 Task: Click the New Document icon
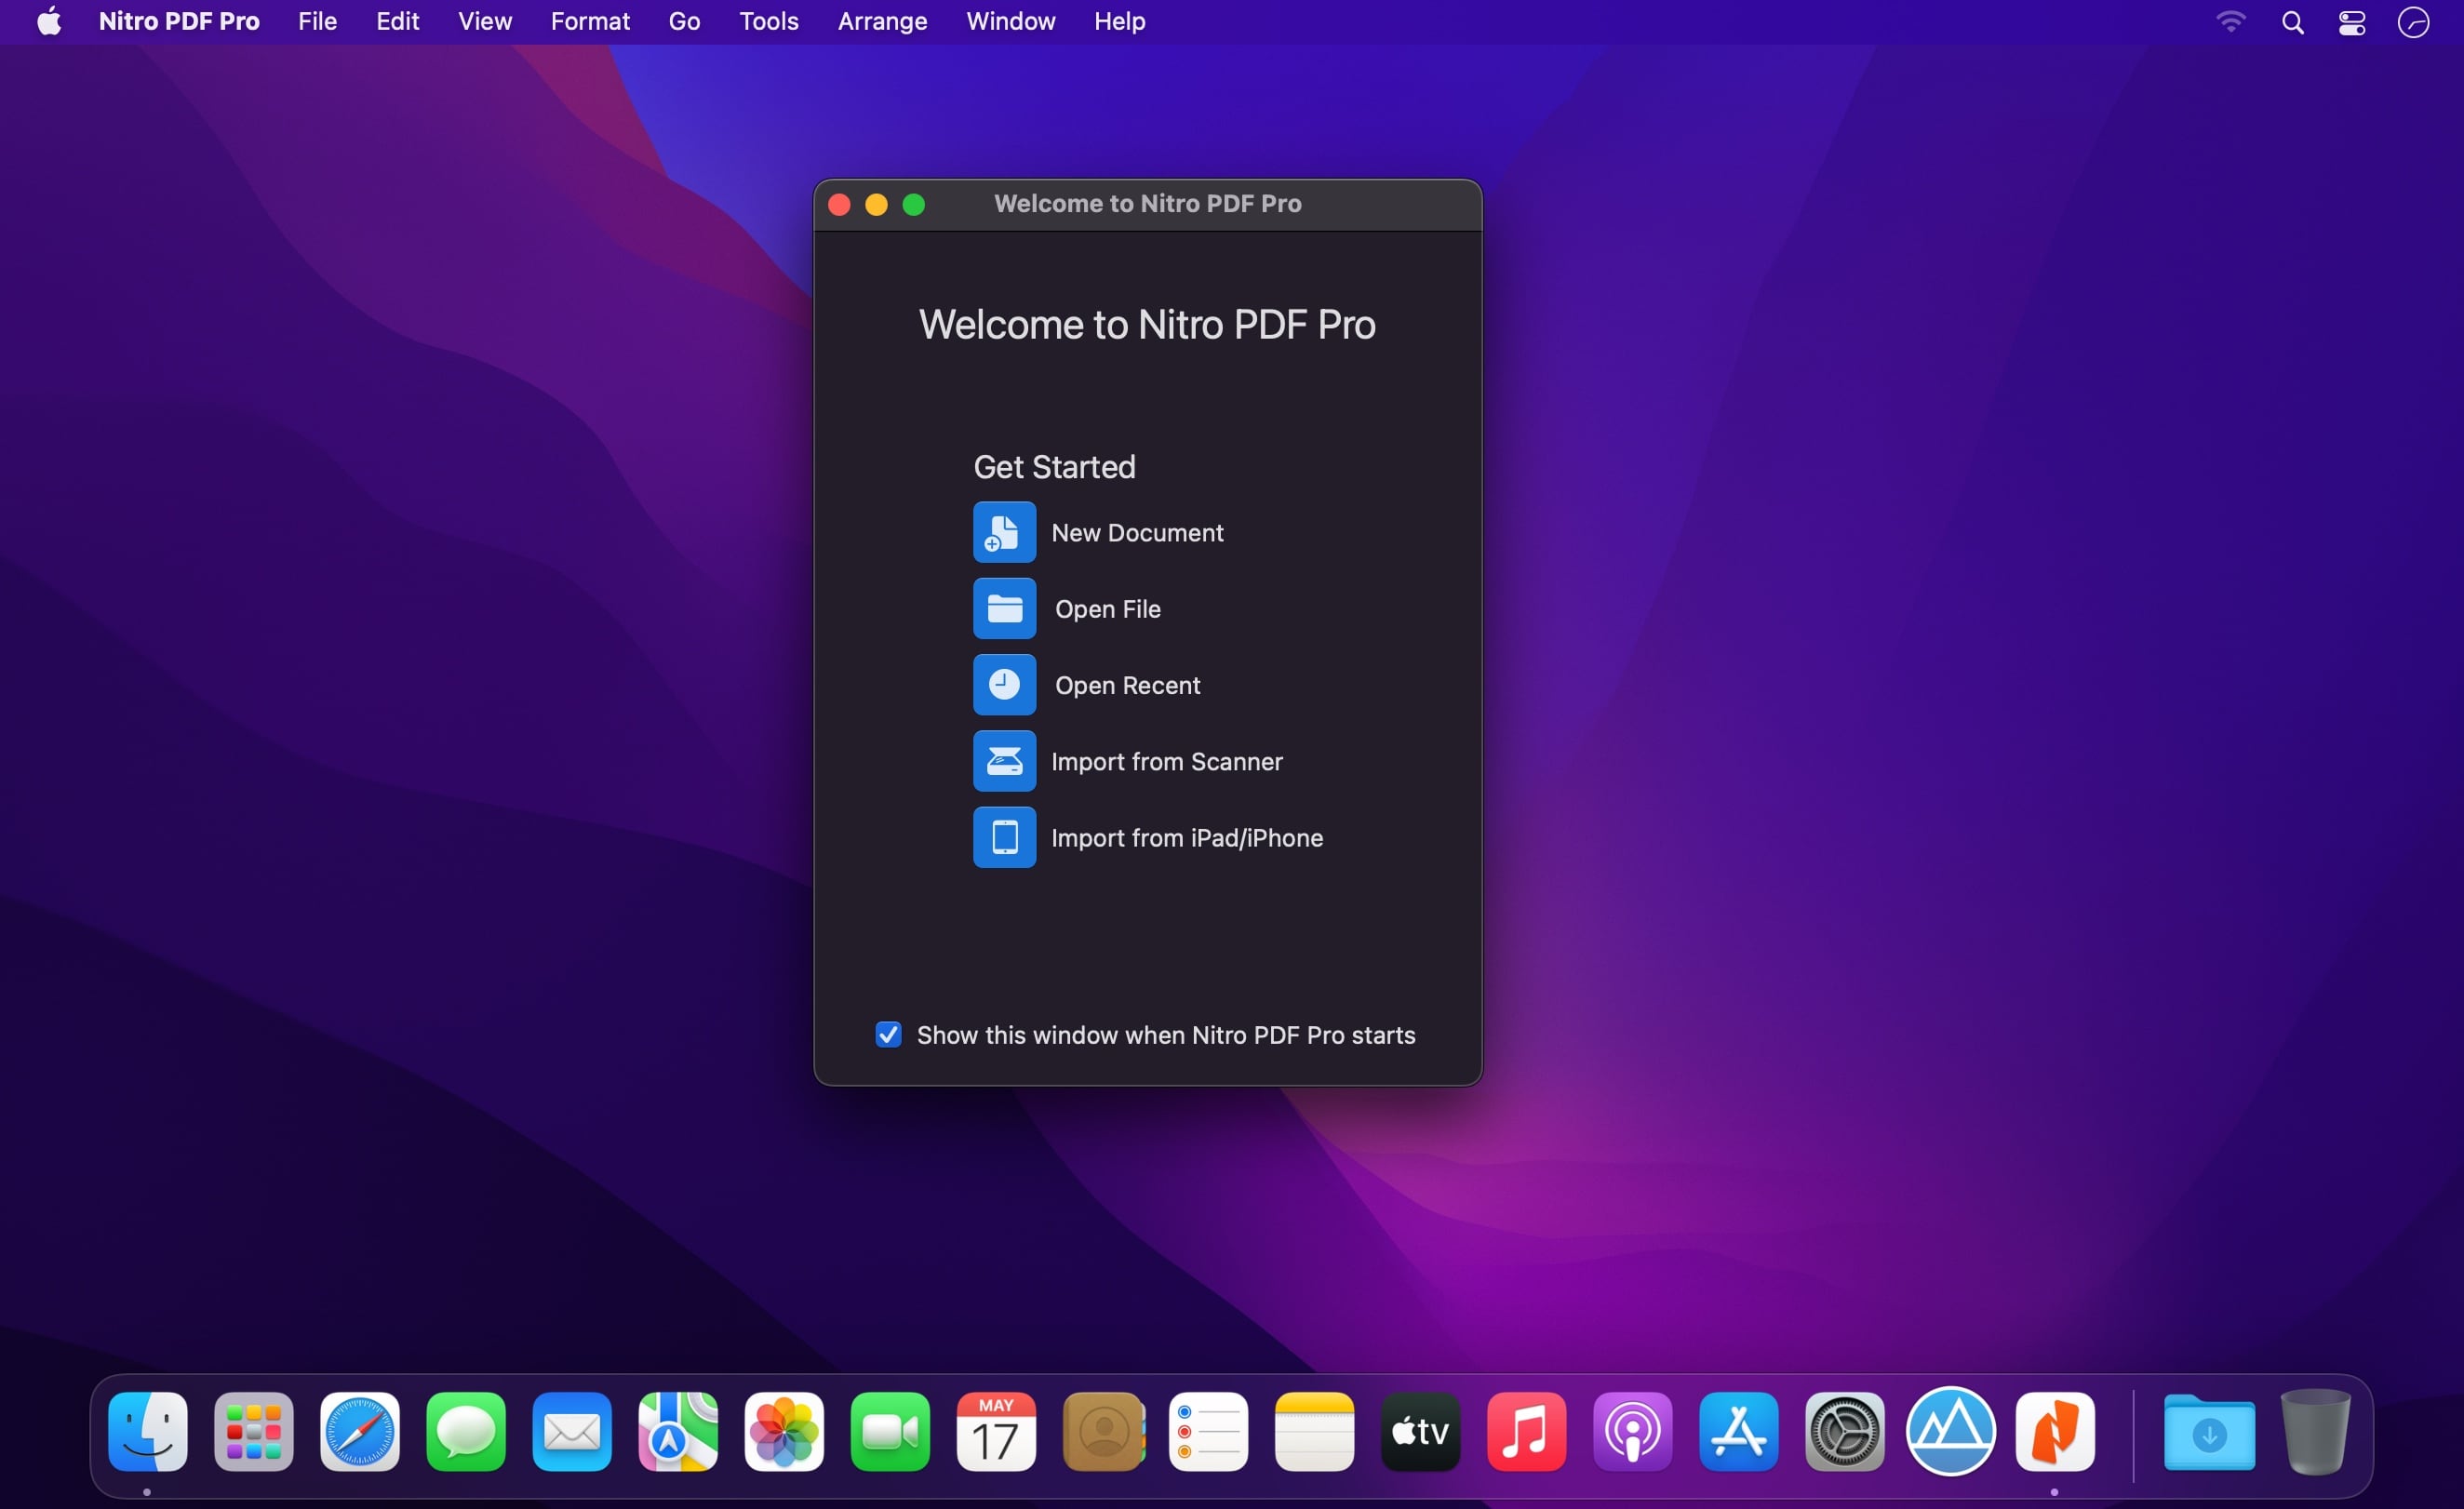tap(1004, 532)
